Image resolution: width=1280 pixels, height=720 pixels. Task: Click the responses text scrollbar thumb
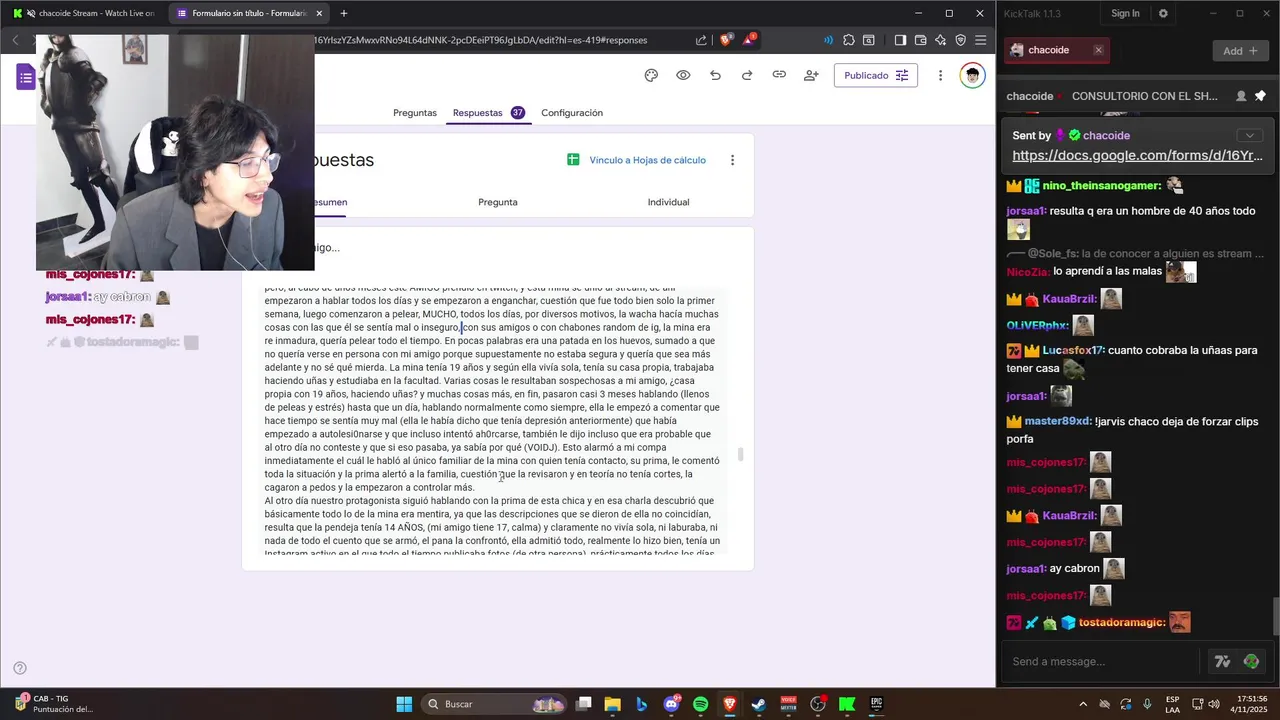click(741, 455)
